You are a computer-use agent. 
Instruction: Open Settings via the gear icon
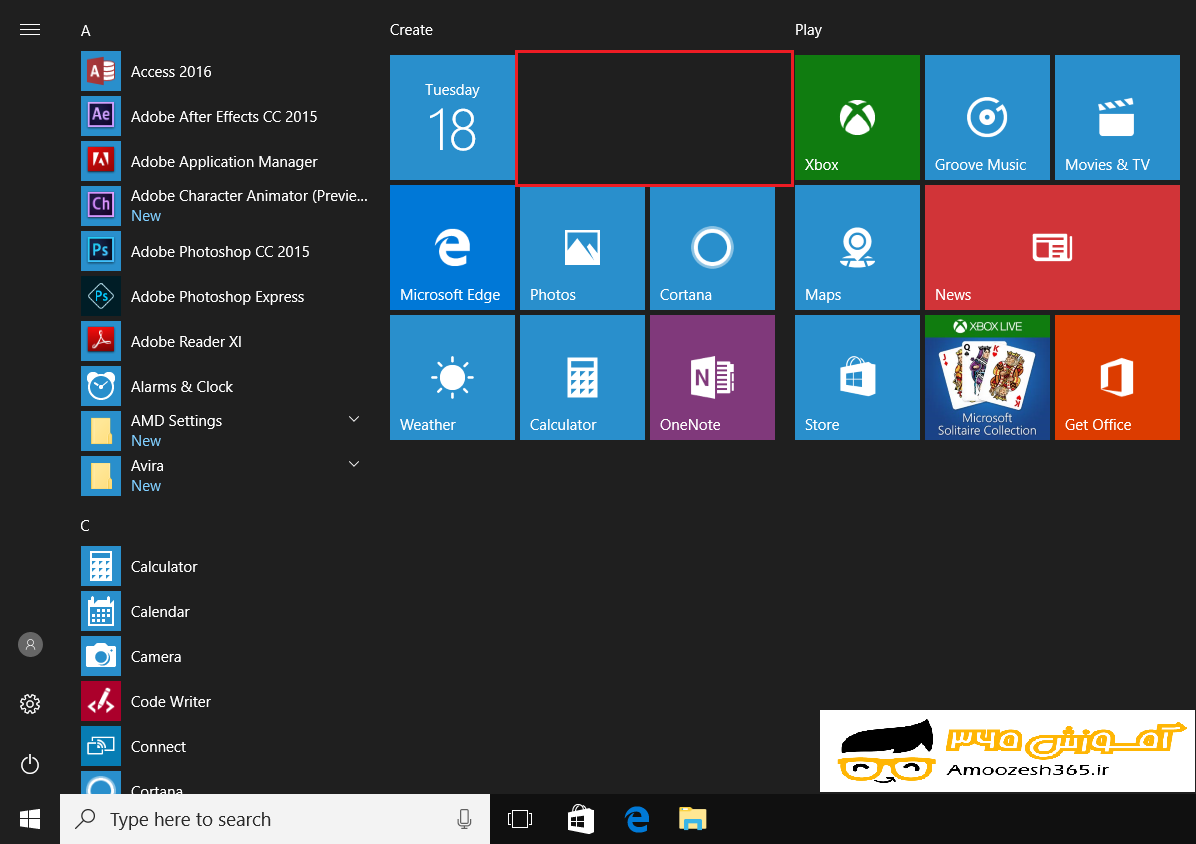coord(30,704)
